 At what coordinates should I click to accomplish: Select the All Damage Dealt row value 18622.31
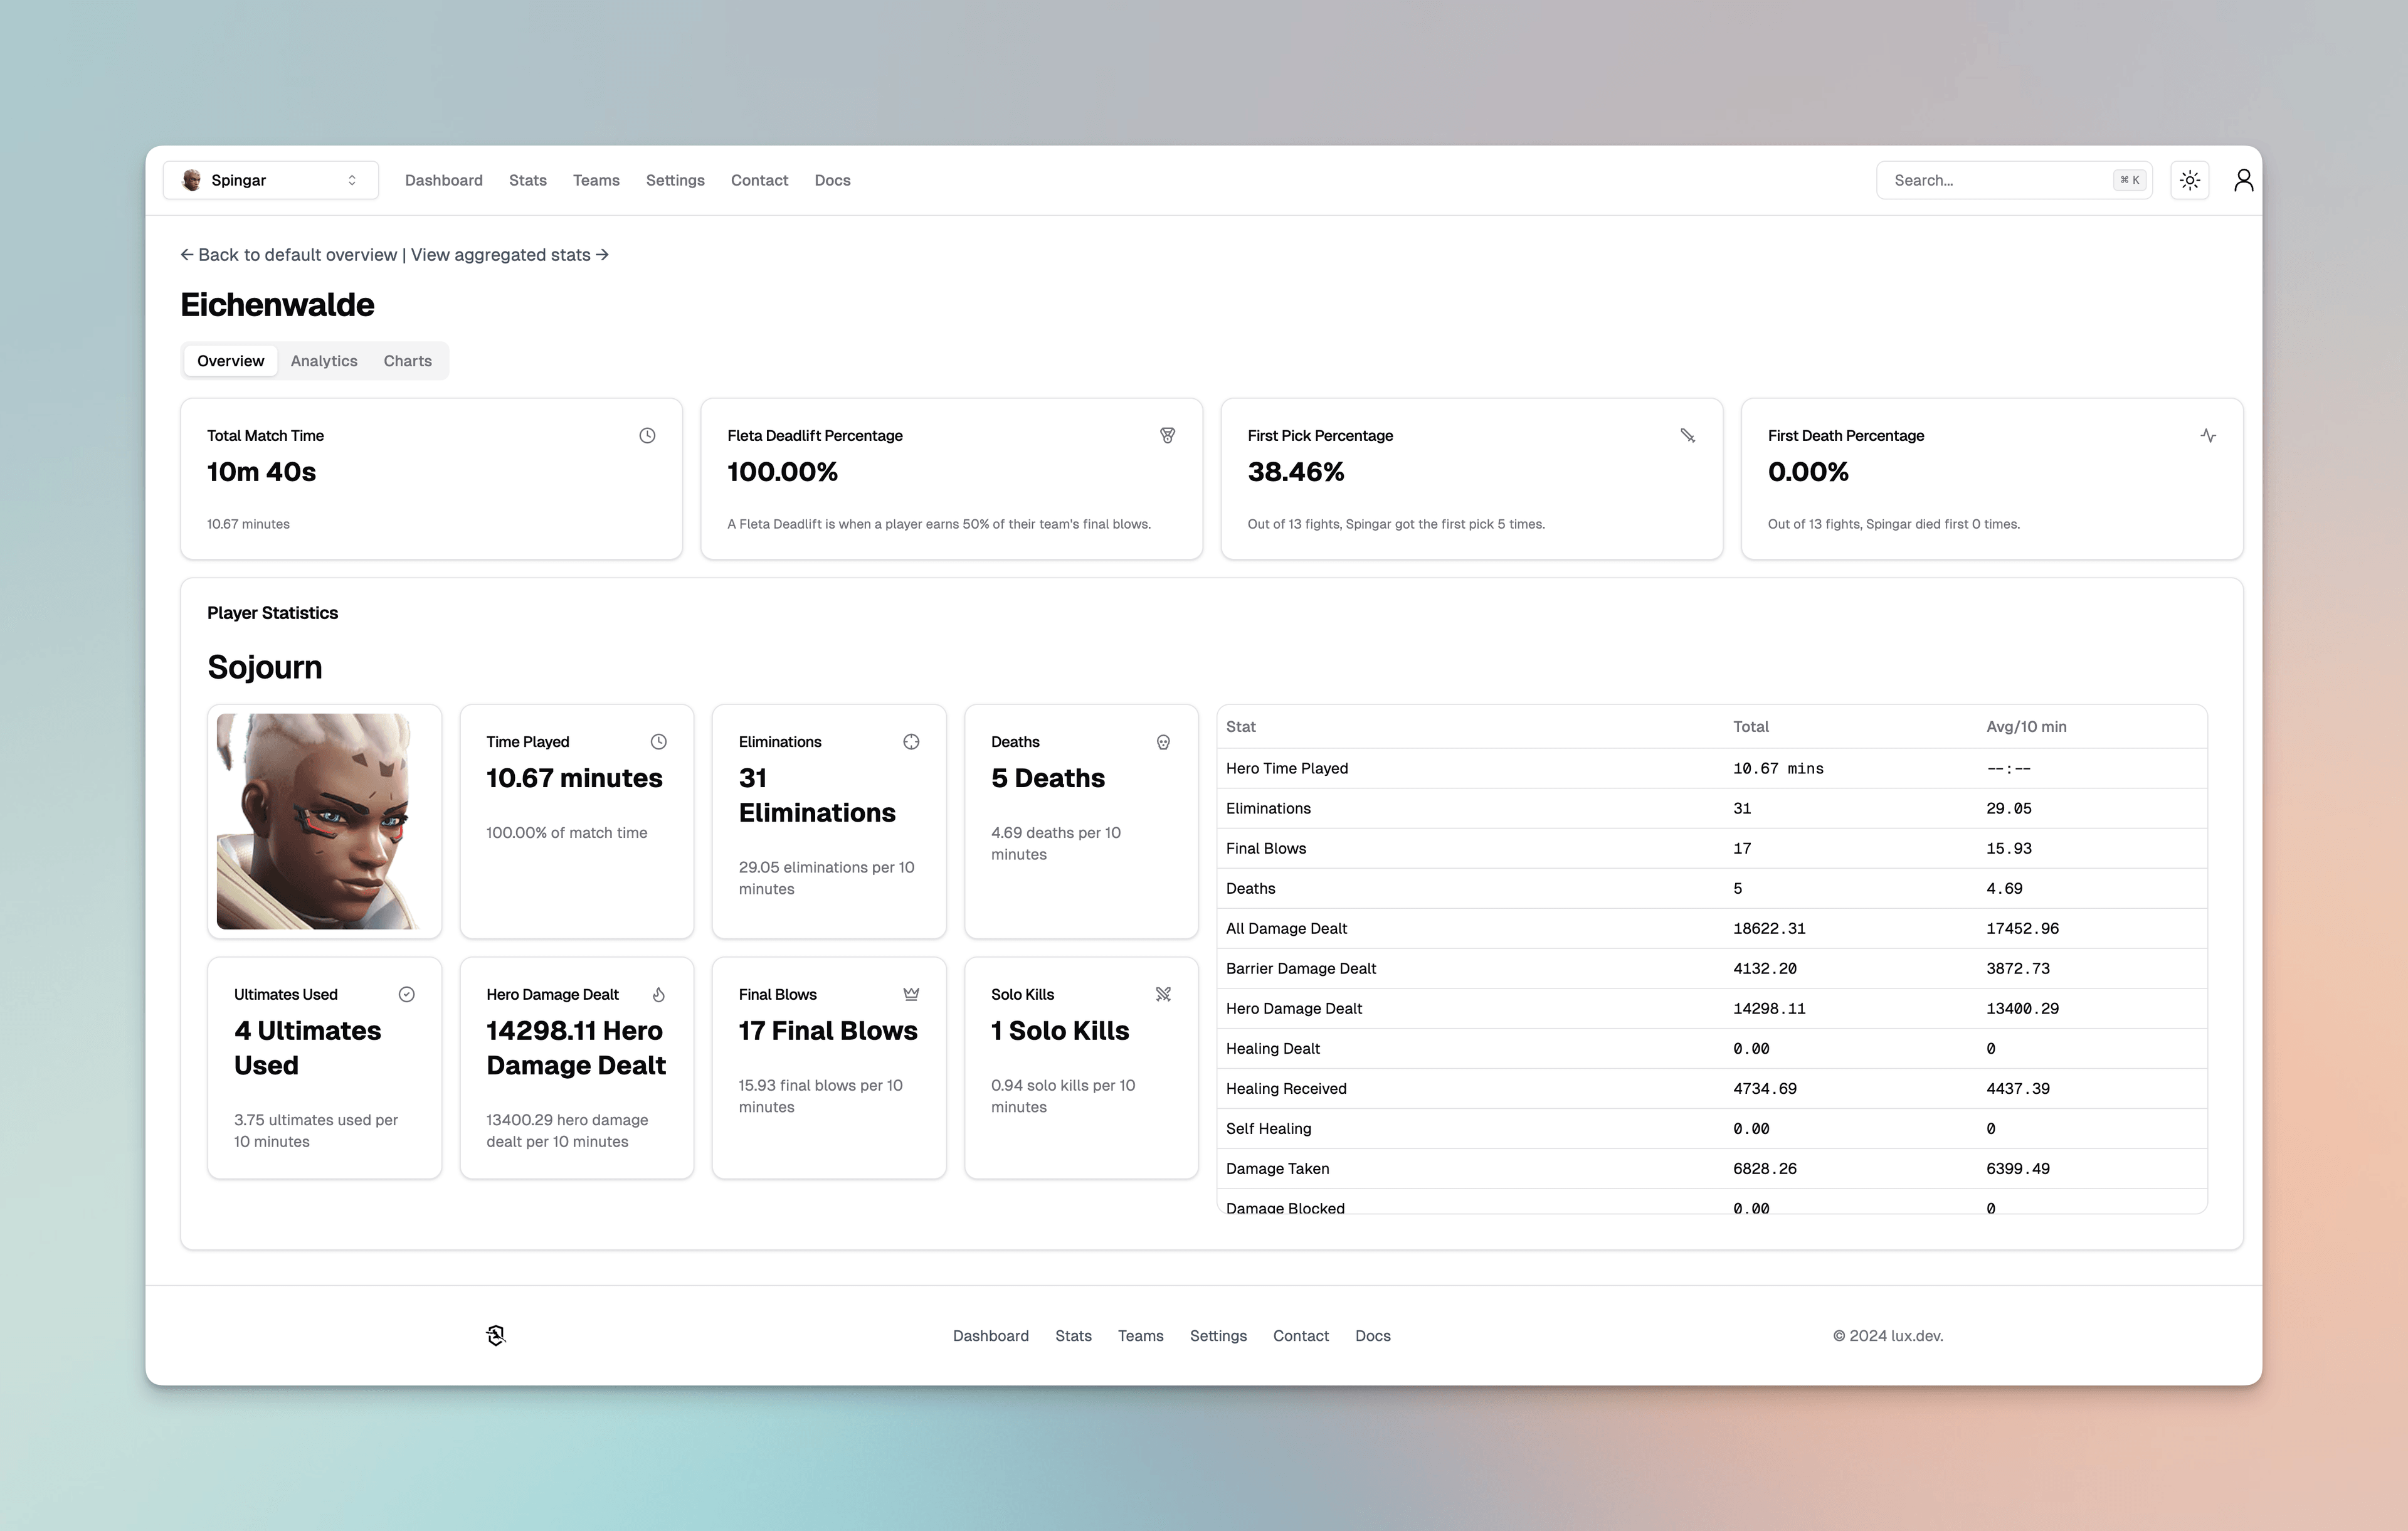[x=1769, y=929]
